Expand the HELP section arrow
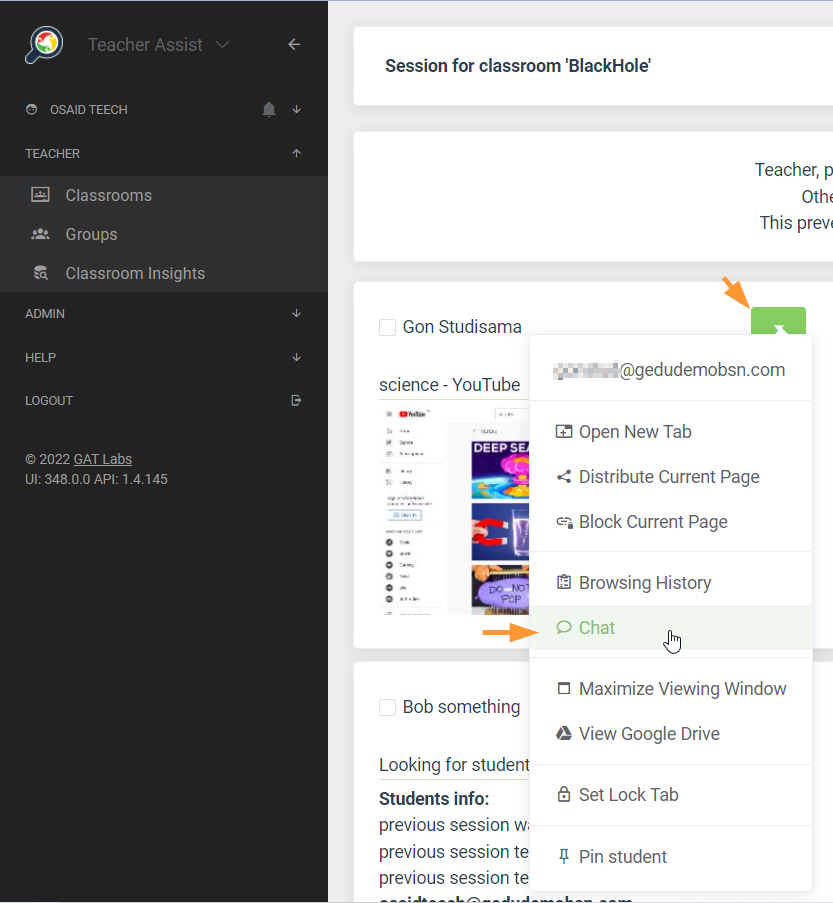 tap(297, 357)
